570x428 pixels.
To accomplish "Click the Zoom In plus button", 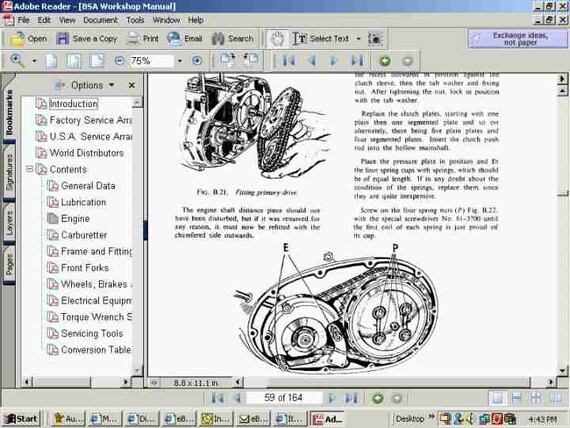I will 197,61.
